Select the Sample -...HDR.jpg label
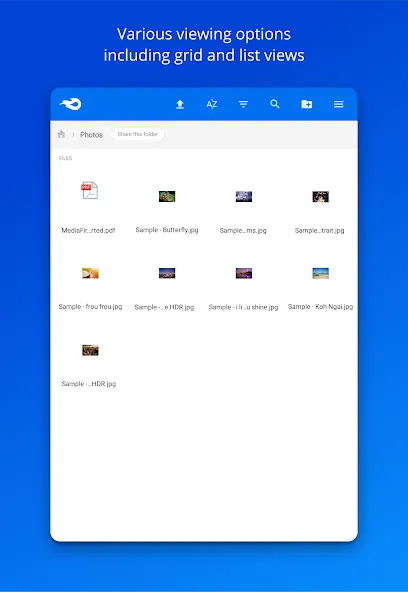 tap(89, 384)
